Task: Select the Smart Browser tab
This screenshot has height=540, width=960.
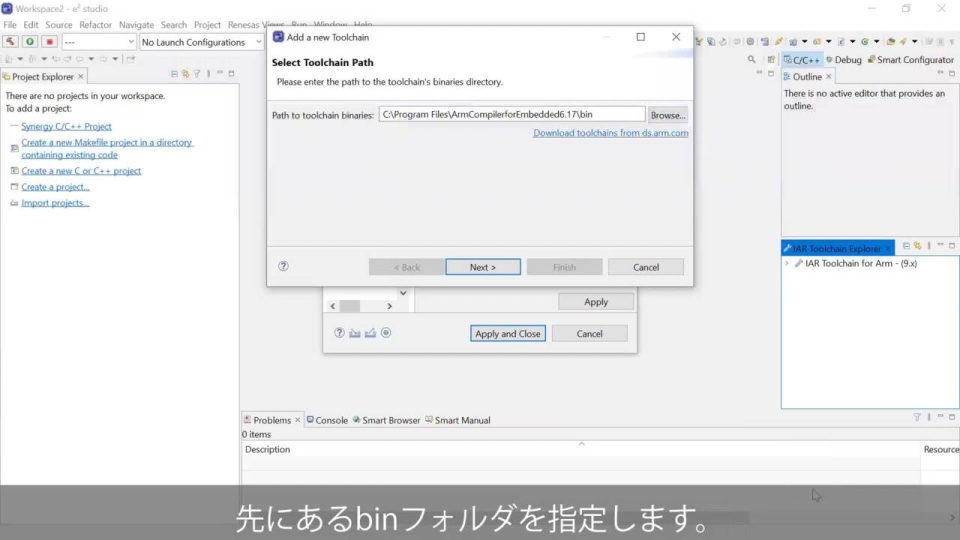Action: click(386, 420)
